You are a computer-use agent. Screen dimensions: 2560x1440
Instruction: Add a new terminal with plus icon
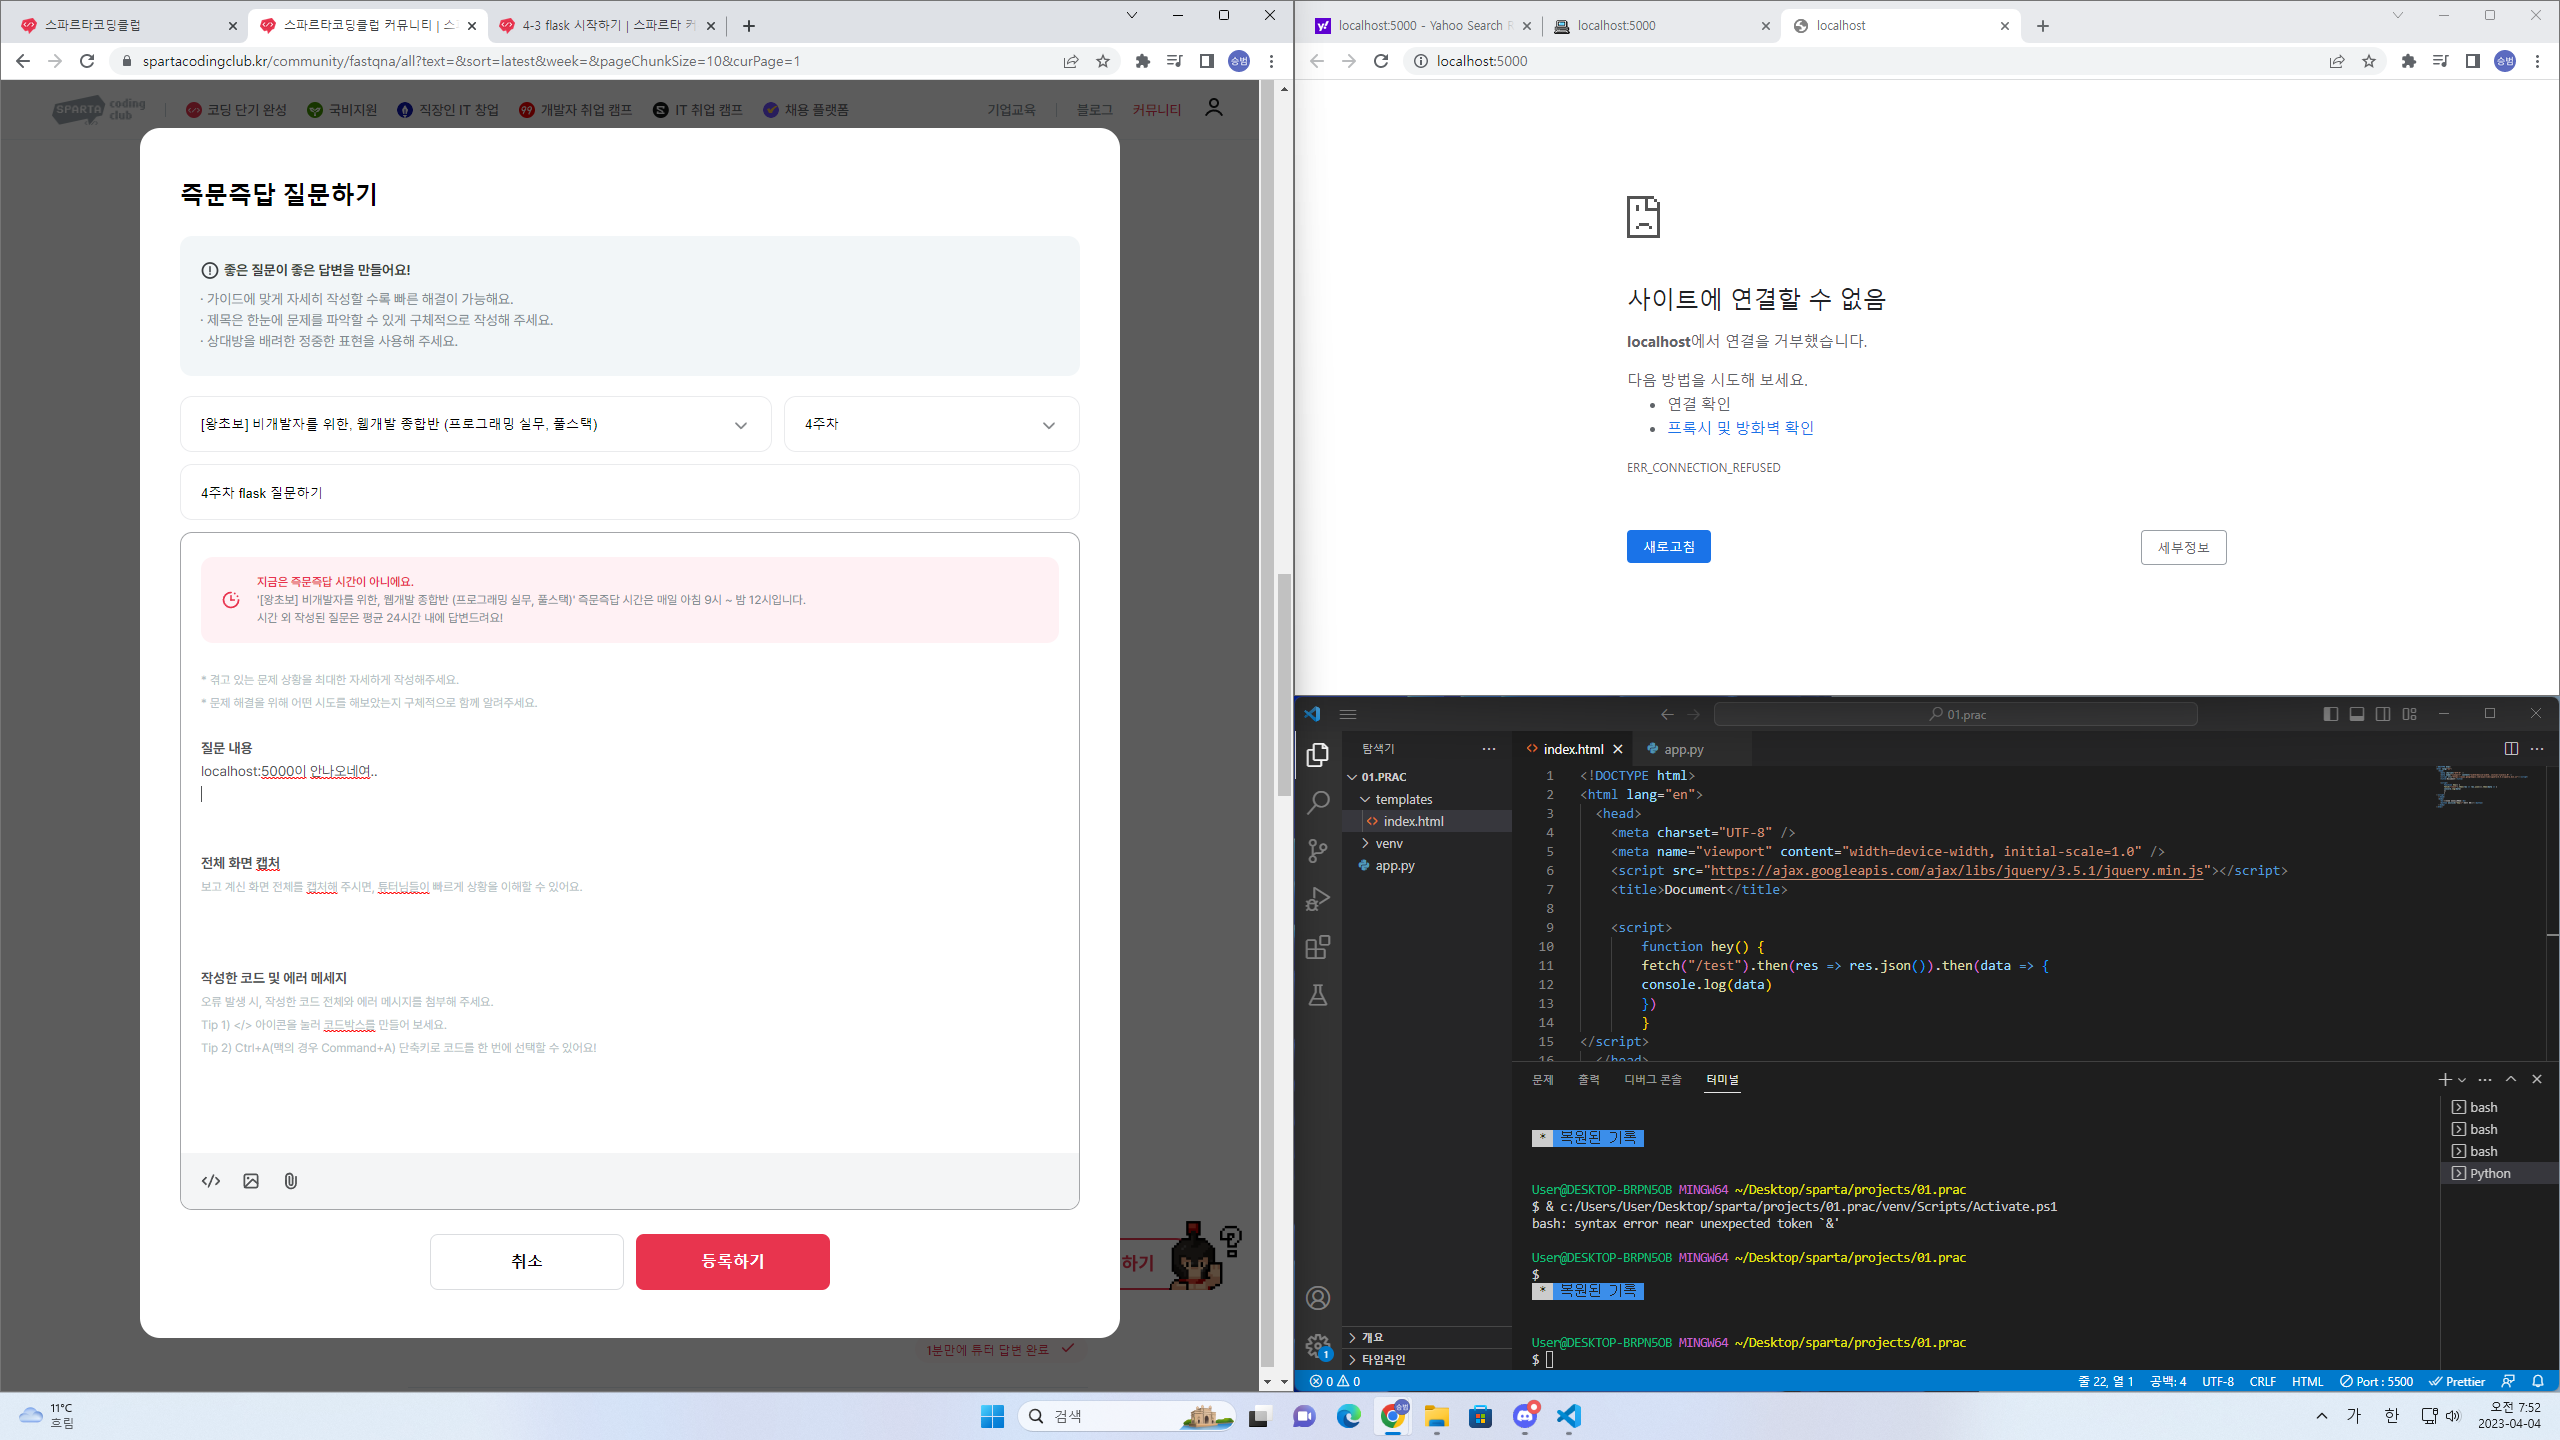(x=2445, y=1079)
